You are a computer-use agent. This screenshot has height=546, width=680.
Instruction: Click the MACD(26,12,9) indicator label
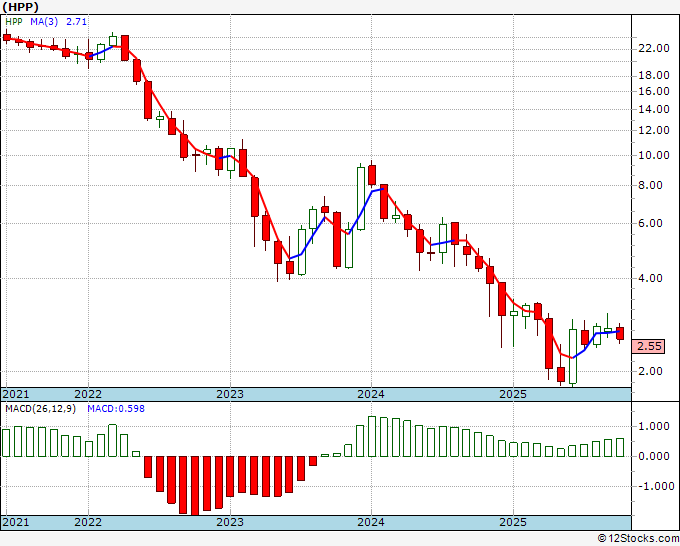[40, 409]
